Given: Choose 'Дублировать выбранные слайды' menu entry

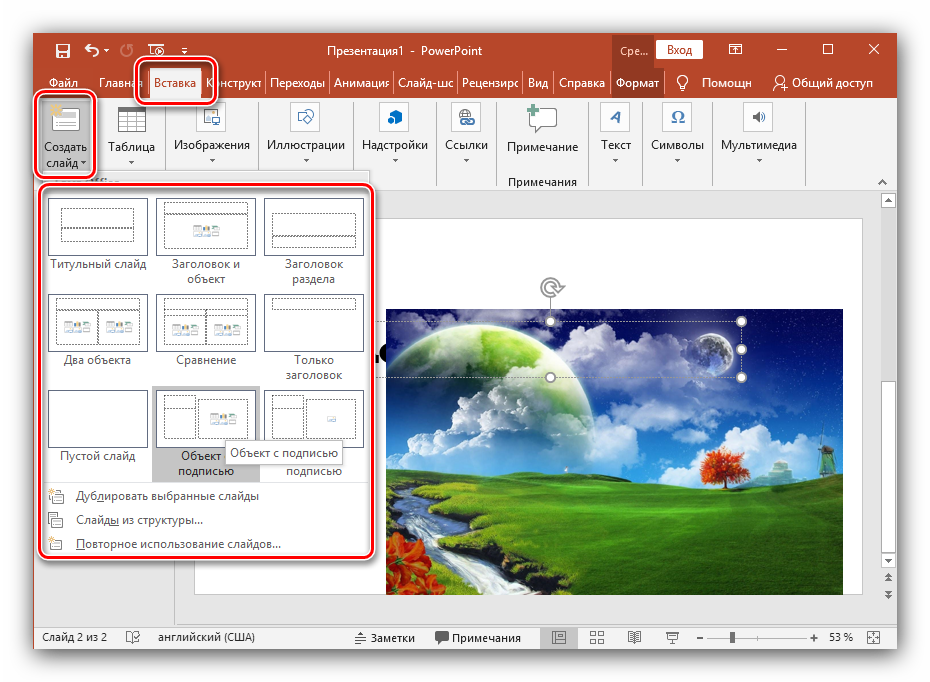Looking at the screenshot, I should [167, 495].
